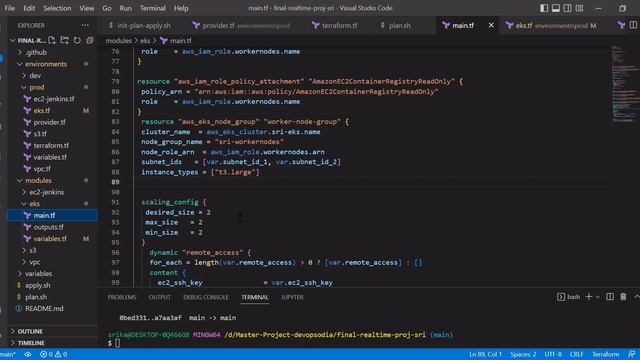640x360 pixels.
Task: Open notifications icon in status bar
Action: (x=632, y=354)
